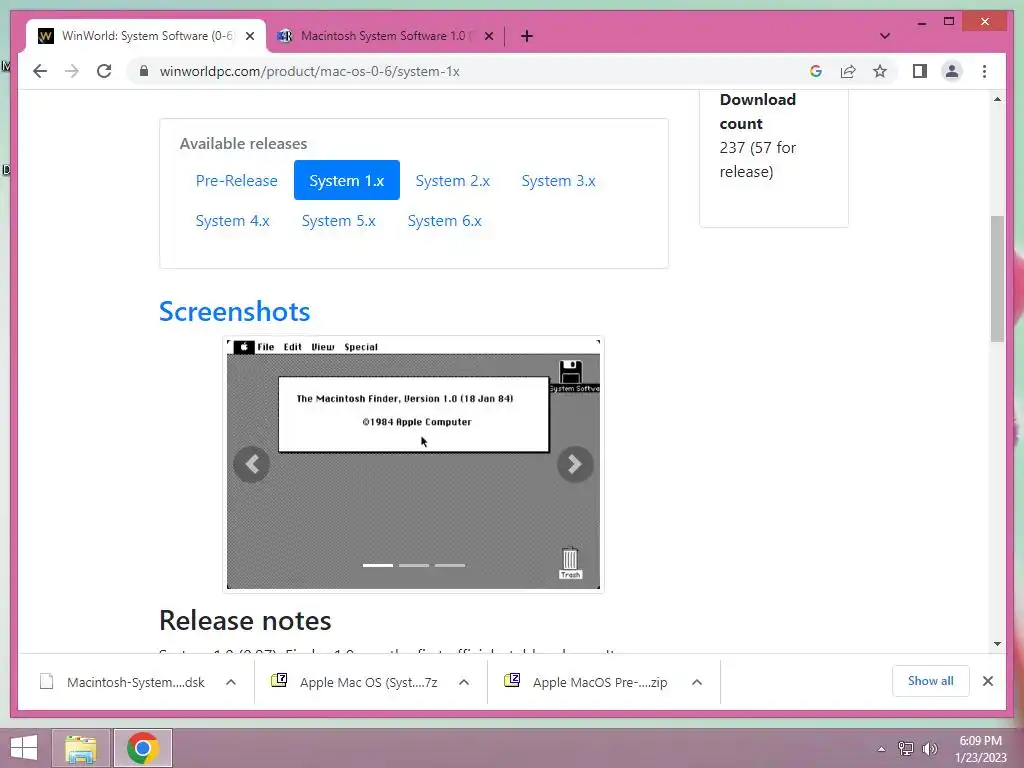Expand options for Apple Mac OS .7z download
This screenshot has height=768, width=1024.
pos(464,682)
